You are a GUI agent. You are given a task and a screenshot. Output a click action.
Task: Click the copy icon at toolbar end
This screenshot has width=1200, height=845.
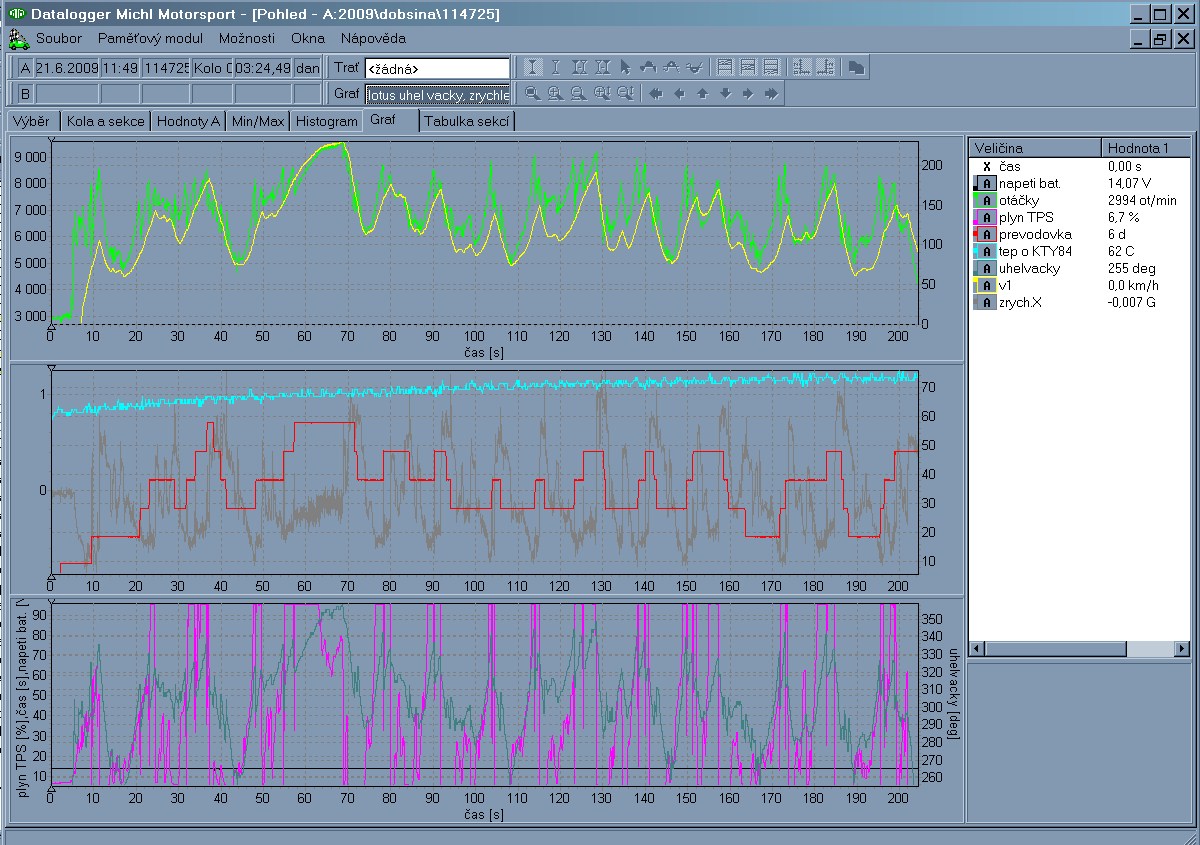click(x=855, y=68)
